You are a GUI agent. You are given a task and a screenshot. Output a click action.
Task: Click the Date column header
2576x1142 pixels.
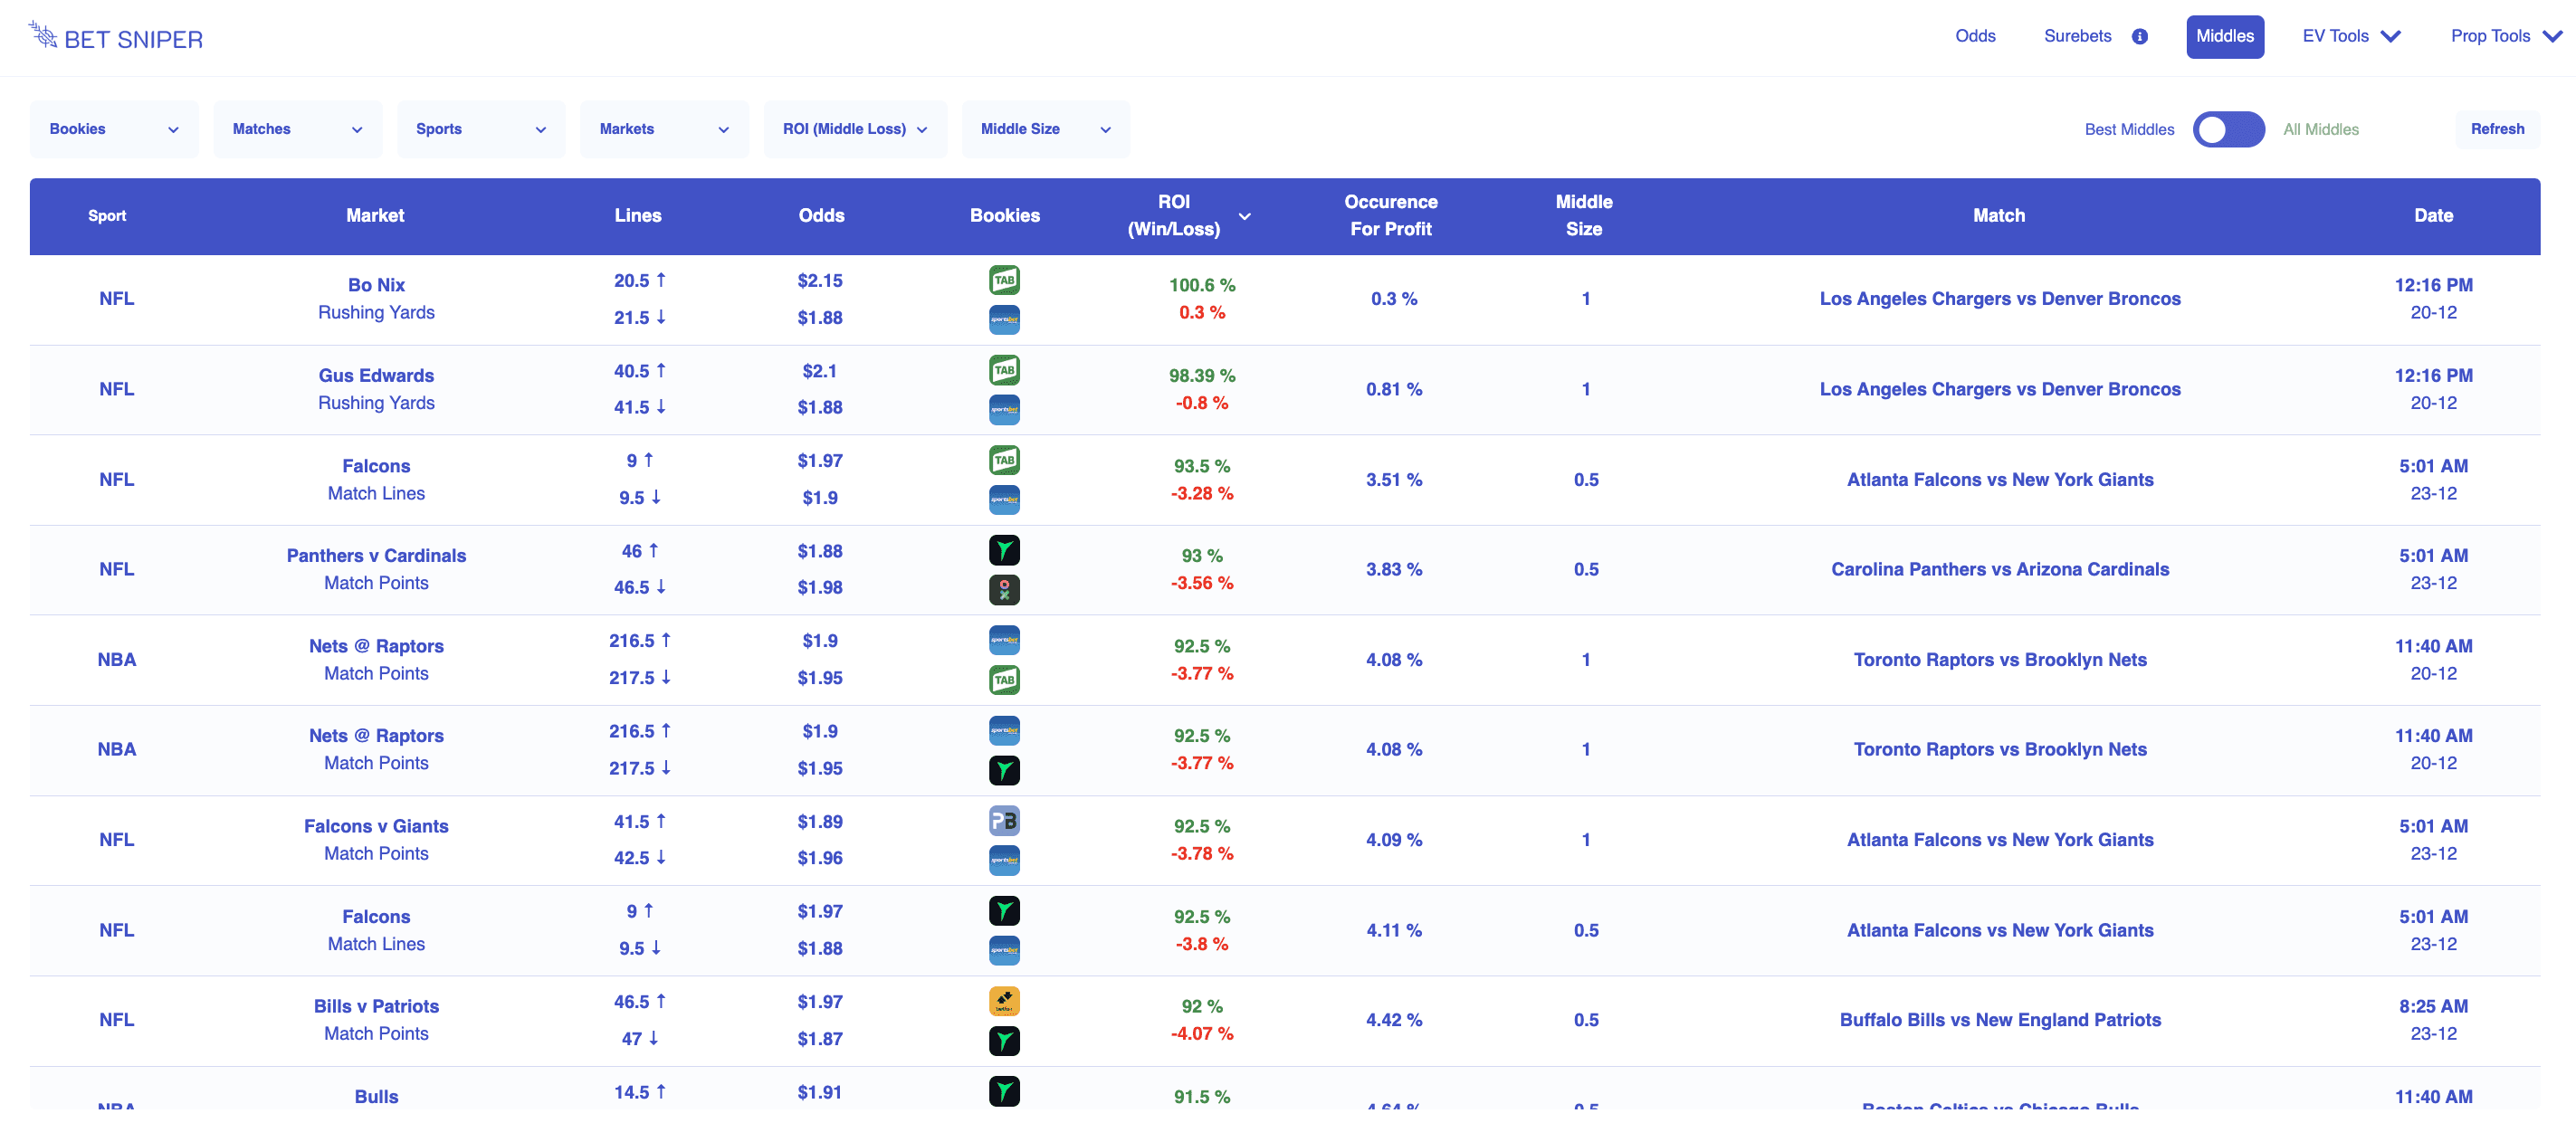point(2432,216)
